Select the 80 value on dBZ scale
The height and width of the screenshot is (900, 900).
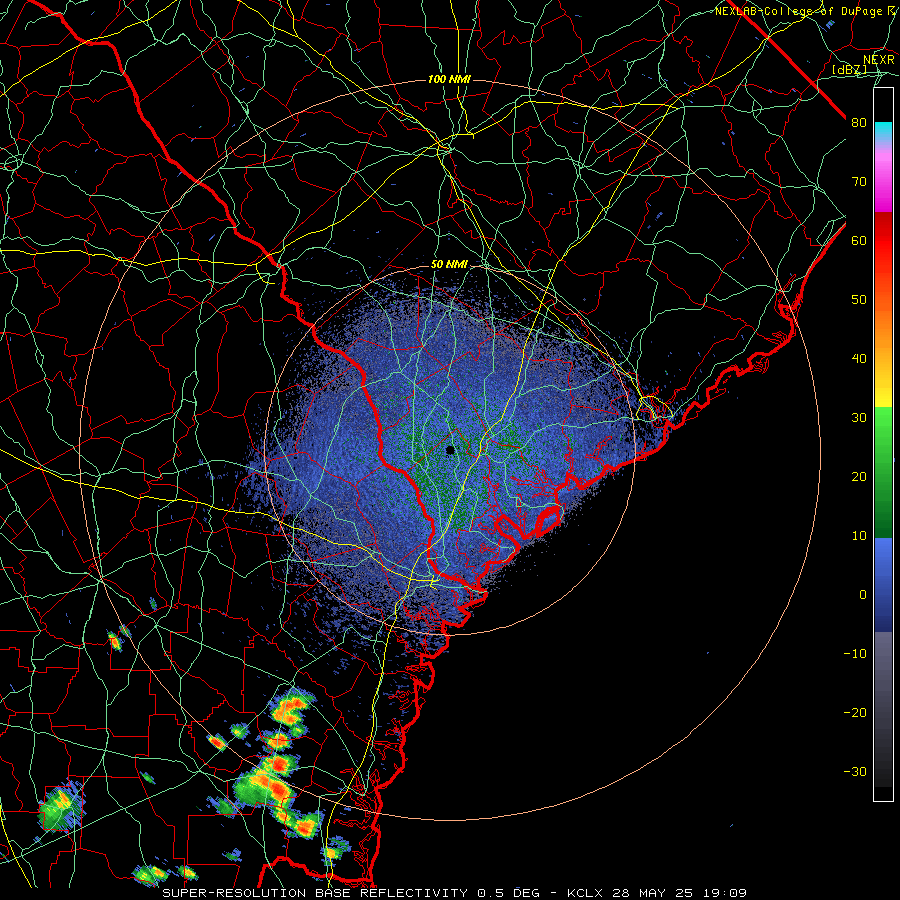tap(859, 123)
